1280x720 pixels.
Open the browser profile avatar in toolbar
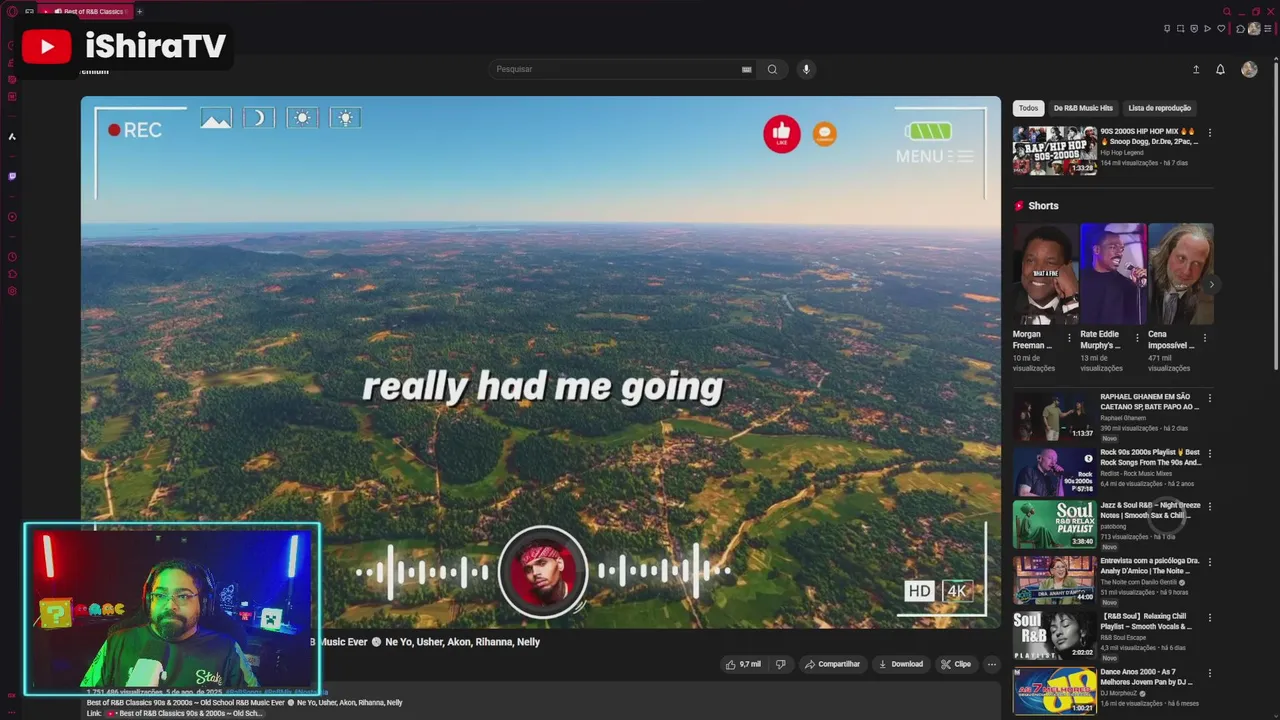(x=1254, y=28)
